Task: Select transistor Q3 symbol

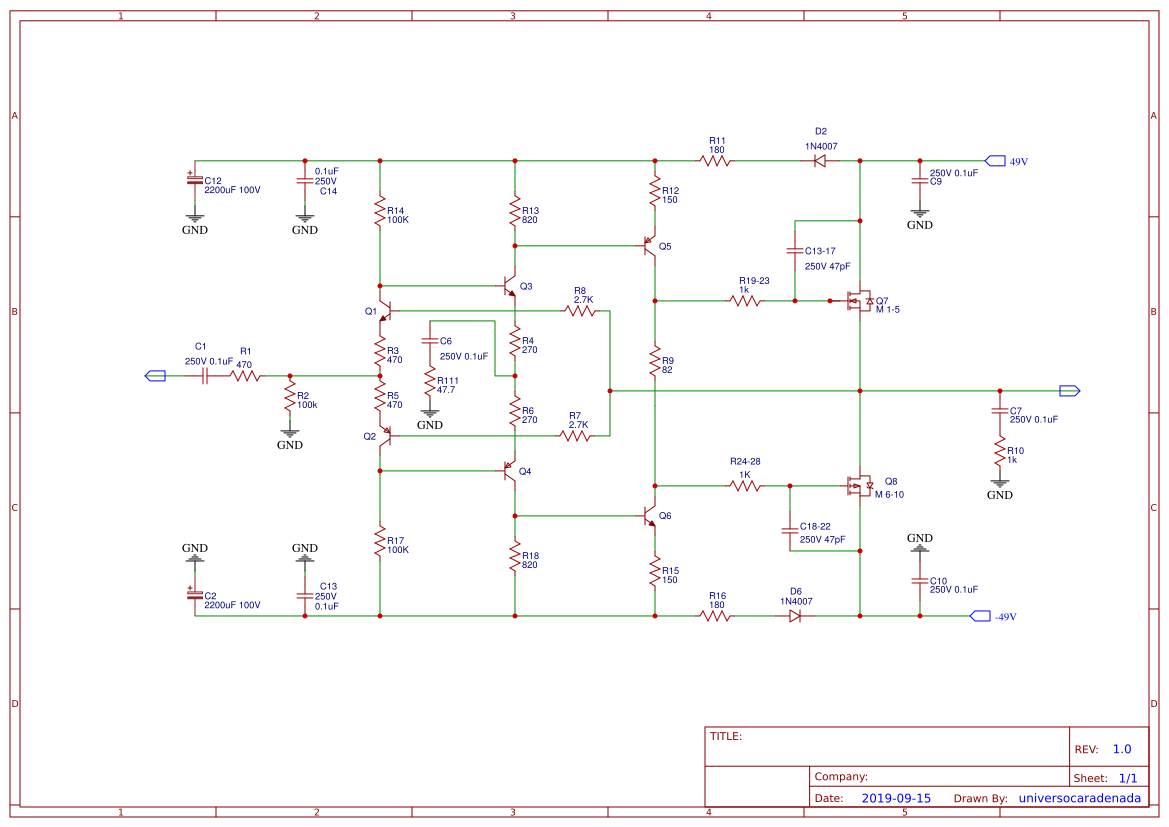Action: point(509,286)
